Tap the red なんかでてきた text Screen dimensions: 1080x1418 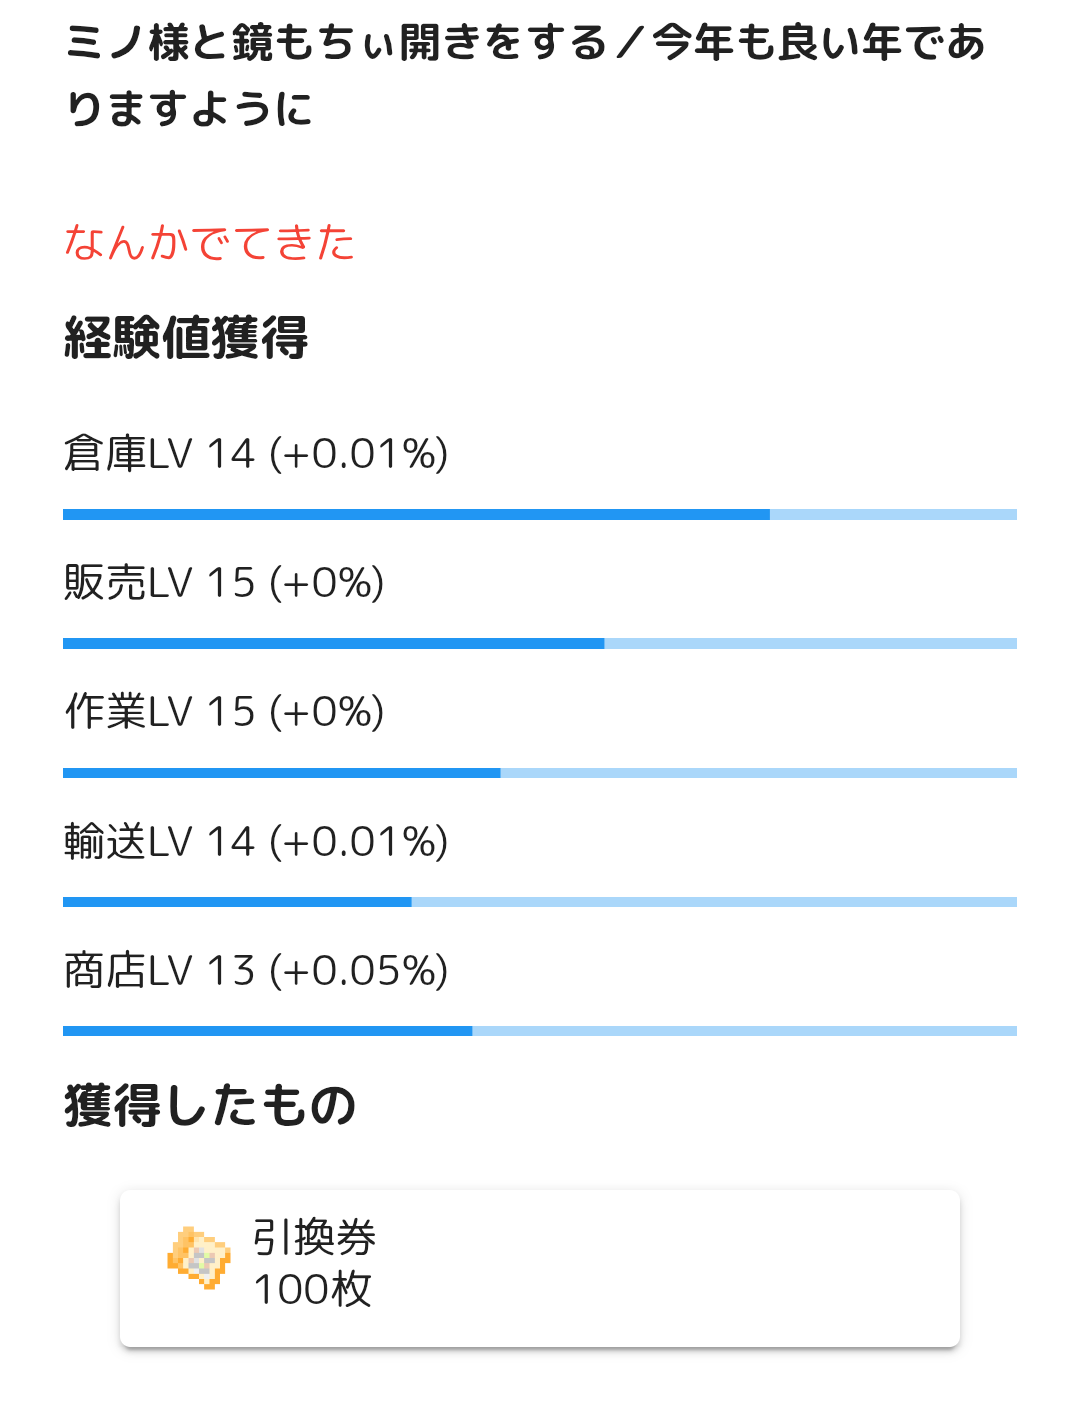point(209,243)
